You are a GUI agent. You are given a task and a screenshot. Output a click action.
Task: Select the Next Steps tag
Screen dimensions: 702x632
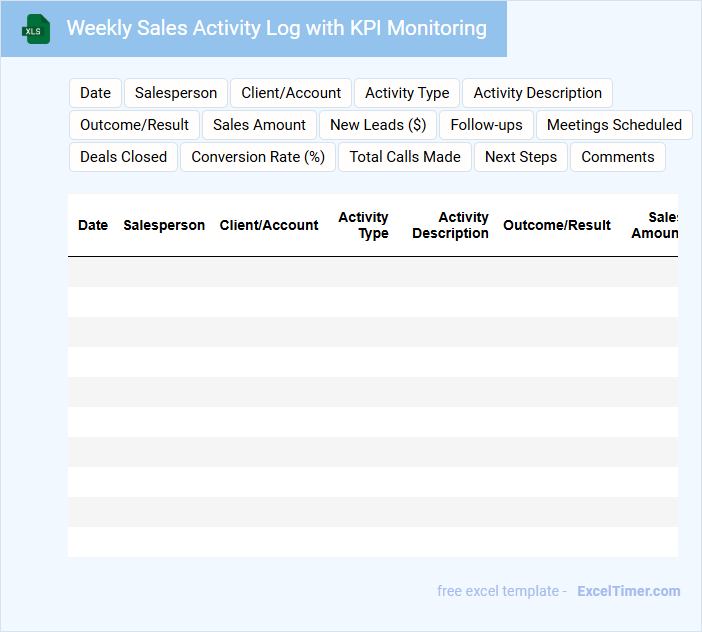click(520, 157)
